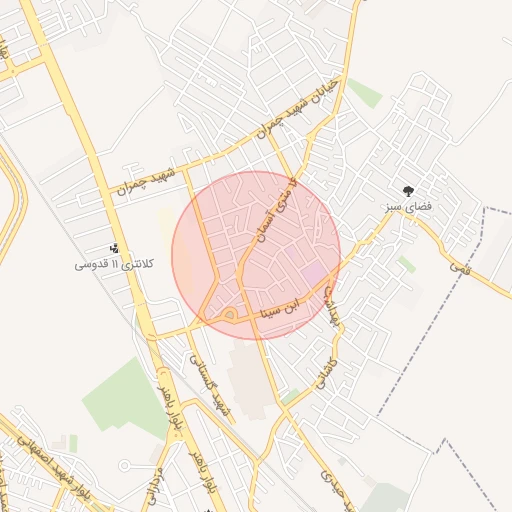The image size is (512, 512).
Task: Click the tree icon above فضای سبز
Action: (408, 192)
